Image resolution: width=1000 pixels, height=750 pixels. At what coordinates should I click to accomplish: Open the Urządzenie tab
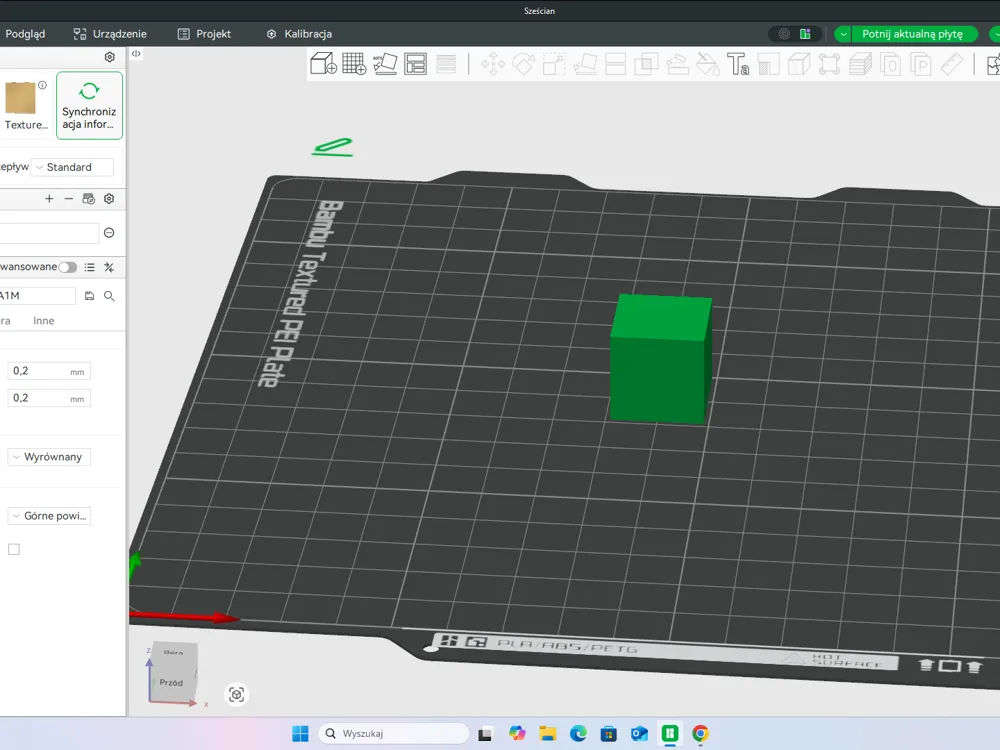[110, 34]
